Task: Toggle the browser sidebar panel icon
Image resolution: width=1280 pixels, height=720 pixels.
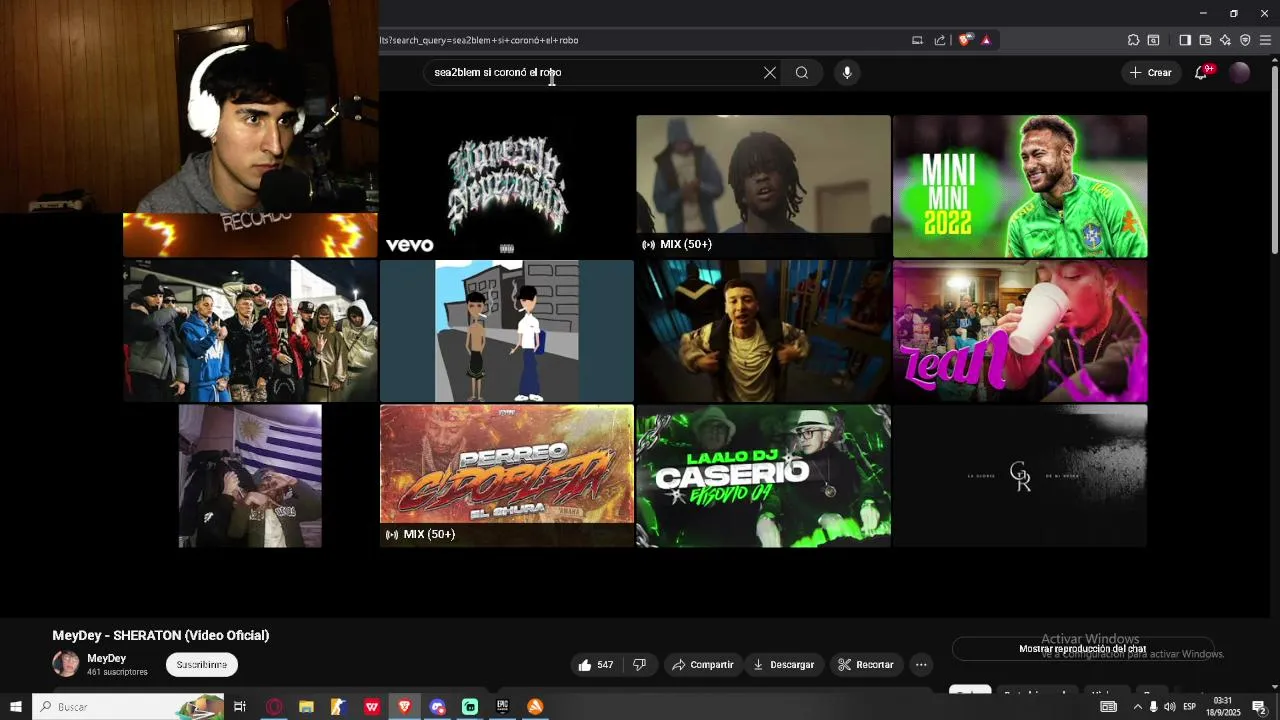Action: tap(1185, 40)
